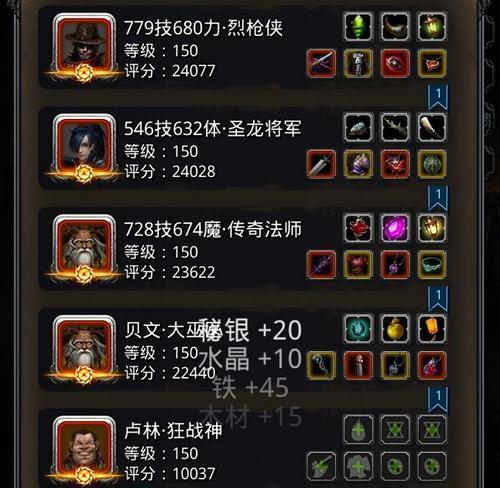Select the staff weapon of 贝文·大巫师

pyautogui.click(x=321, y=365)
